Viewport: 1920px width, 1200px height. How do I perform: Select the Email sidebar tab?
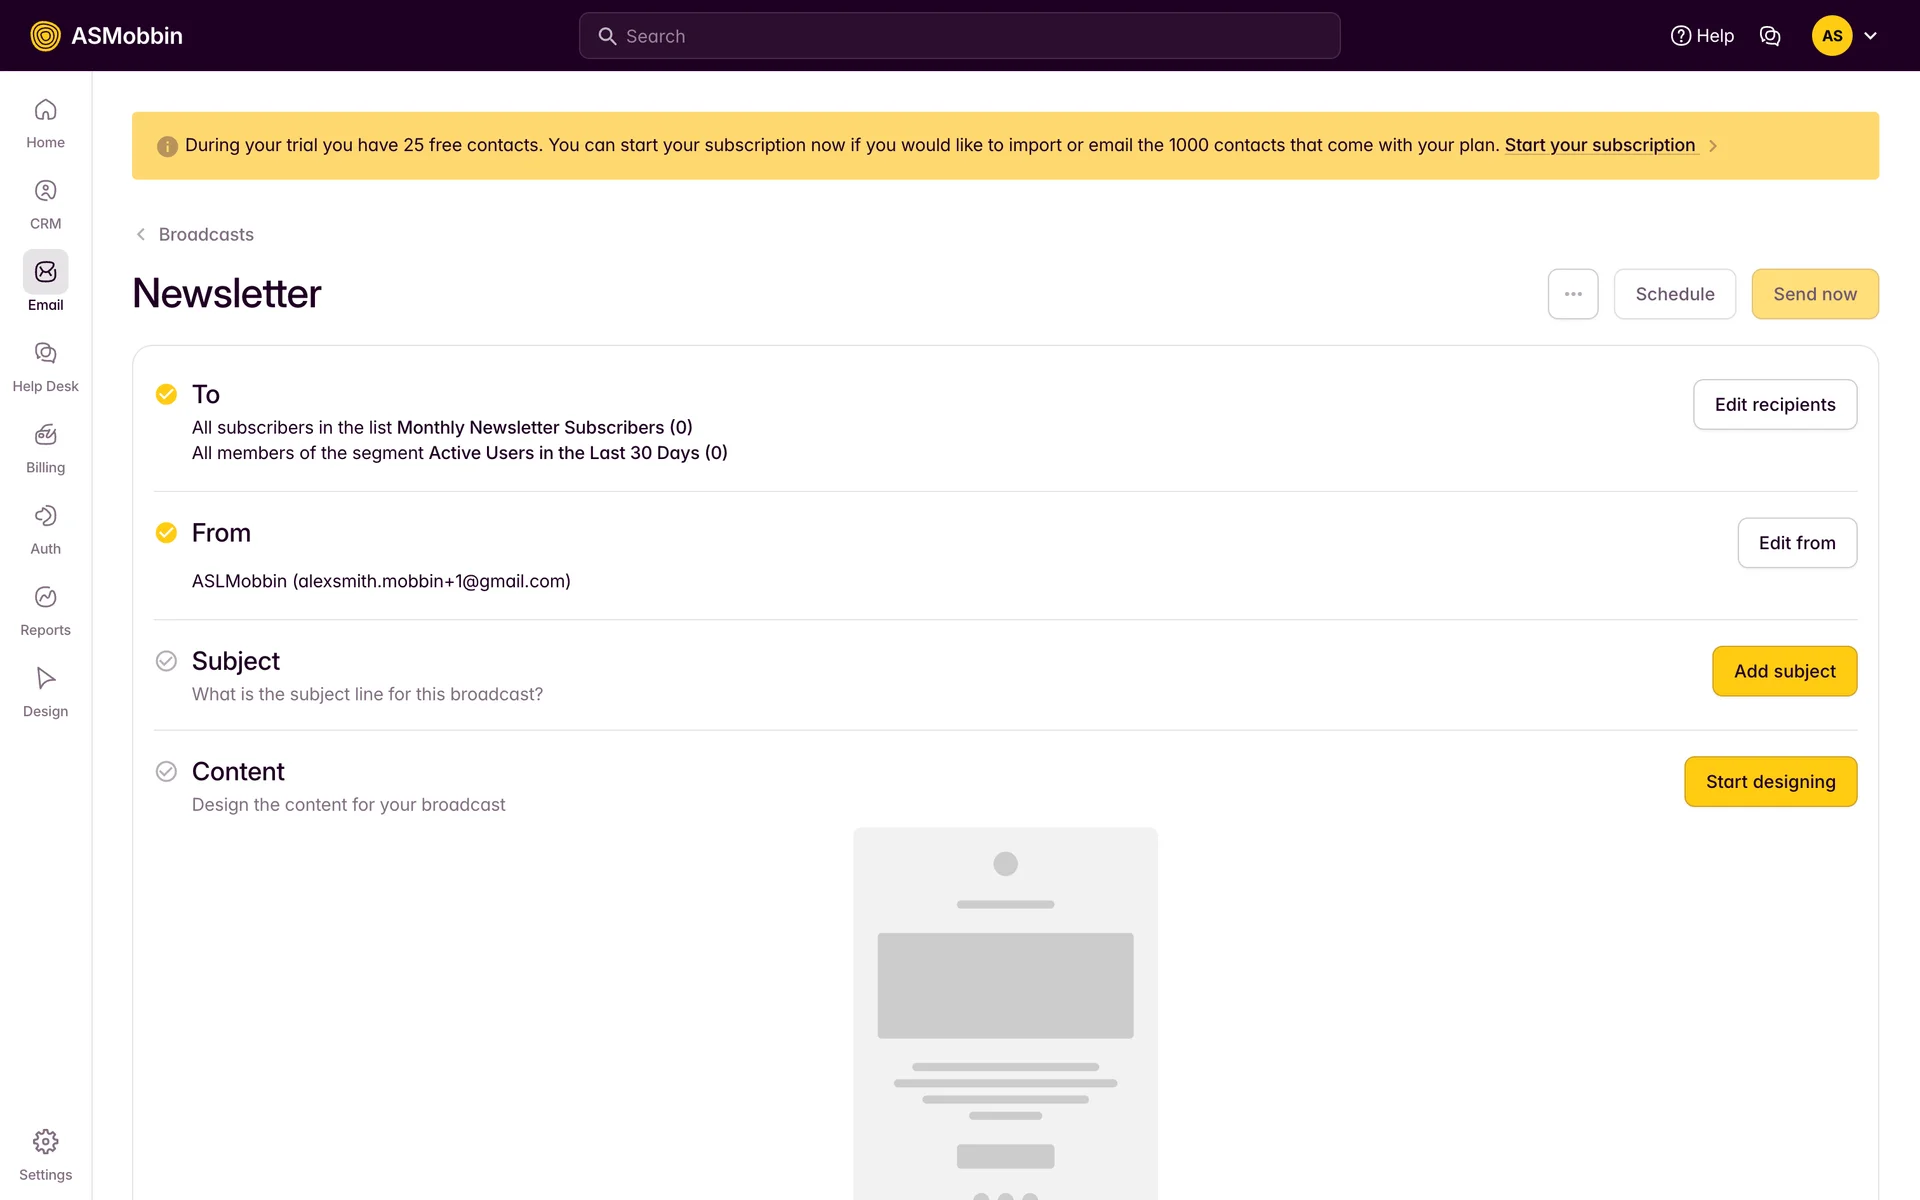(x=45, y=282)
